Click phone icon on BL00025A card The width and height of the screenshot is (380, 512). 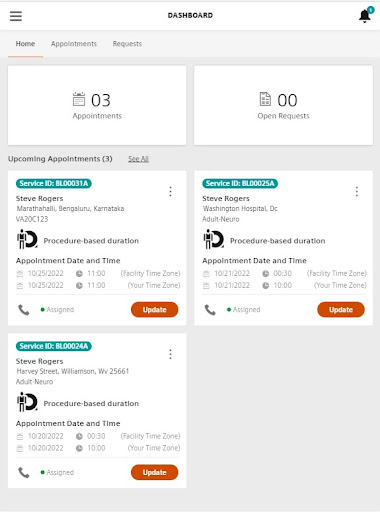[210, 310]
